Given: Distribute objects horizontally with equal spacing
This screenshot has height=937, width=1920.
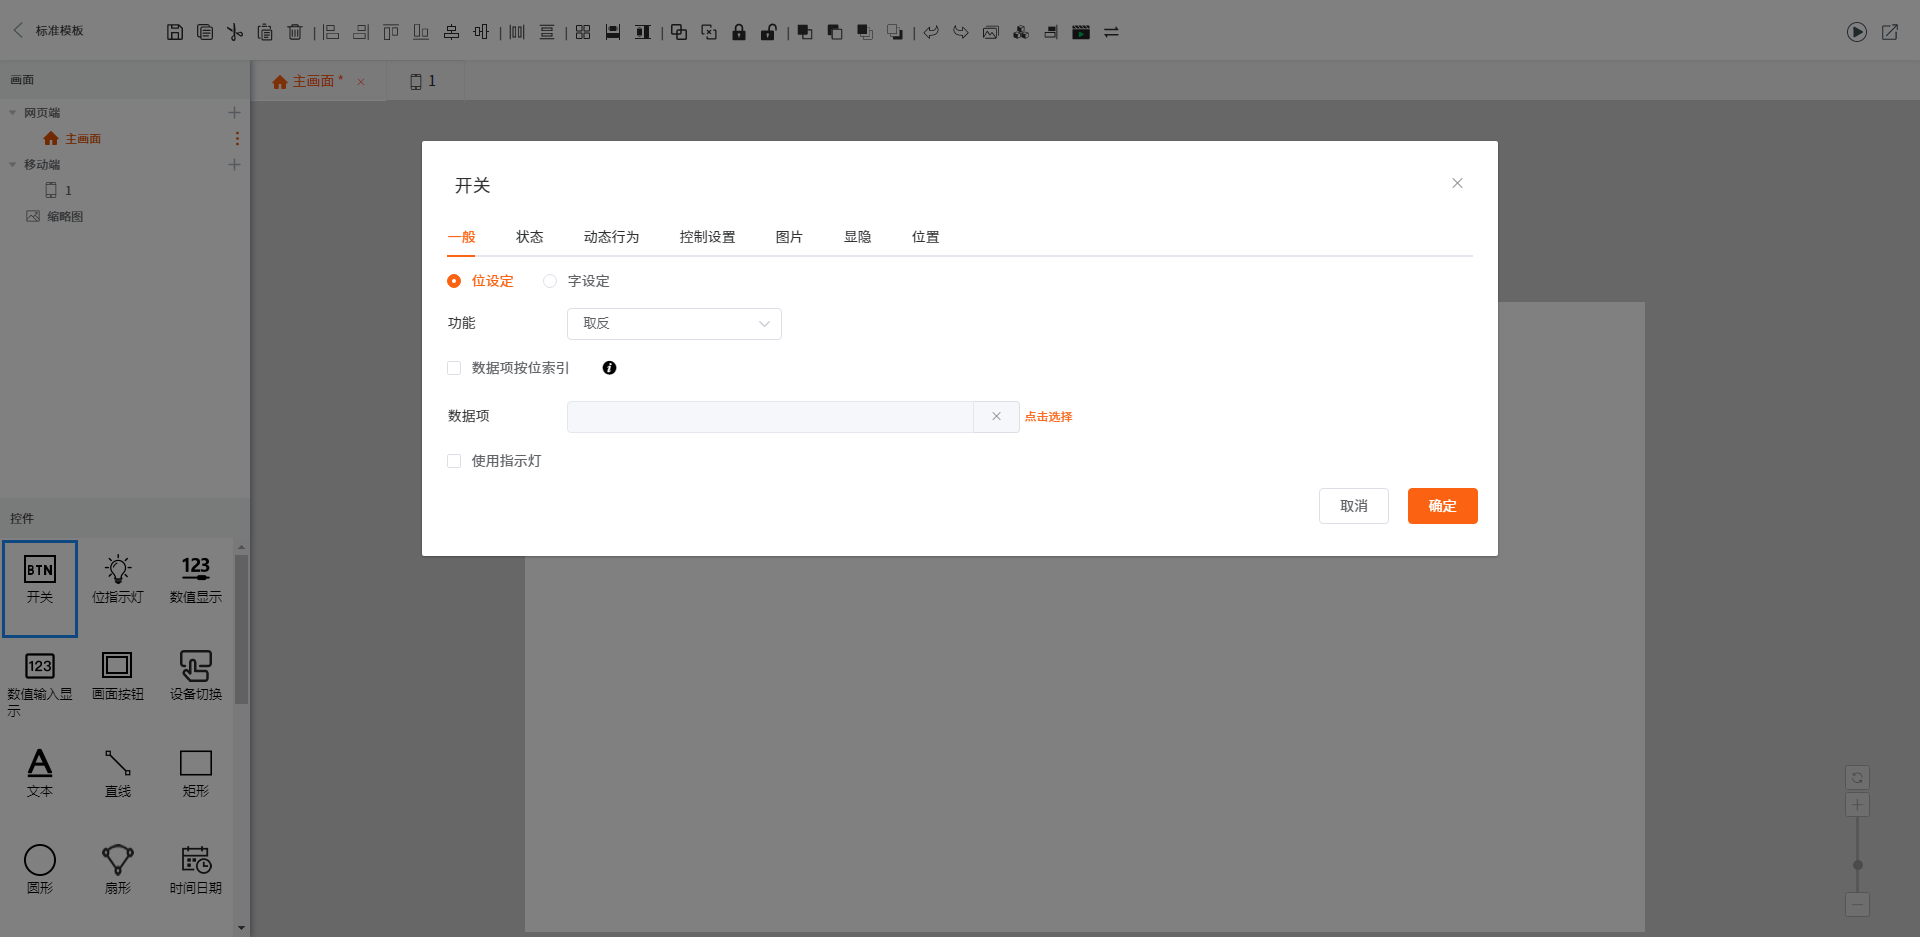Looking at the screenshot, I should point(517,32).
